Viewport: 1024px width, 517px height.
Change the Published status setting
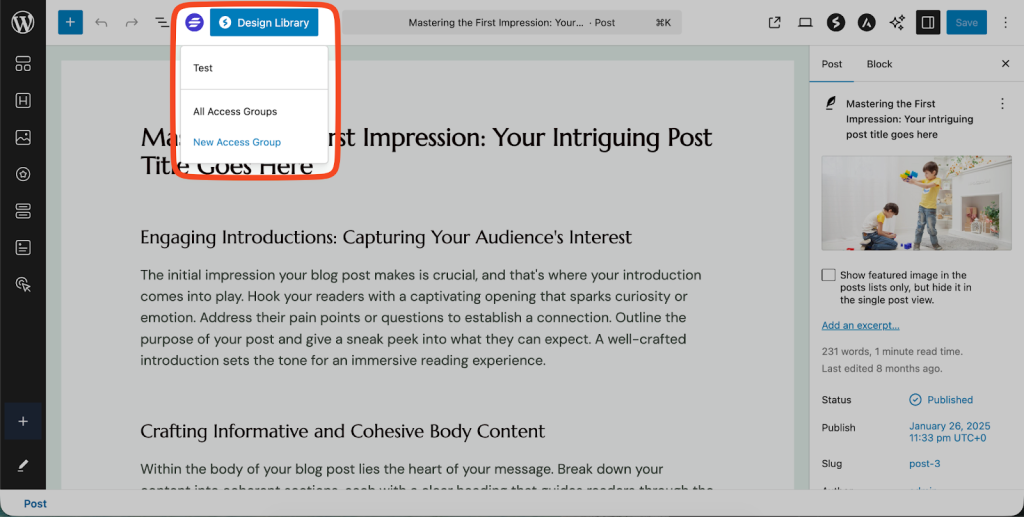(940, 400)
